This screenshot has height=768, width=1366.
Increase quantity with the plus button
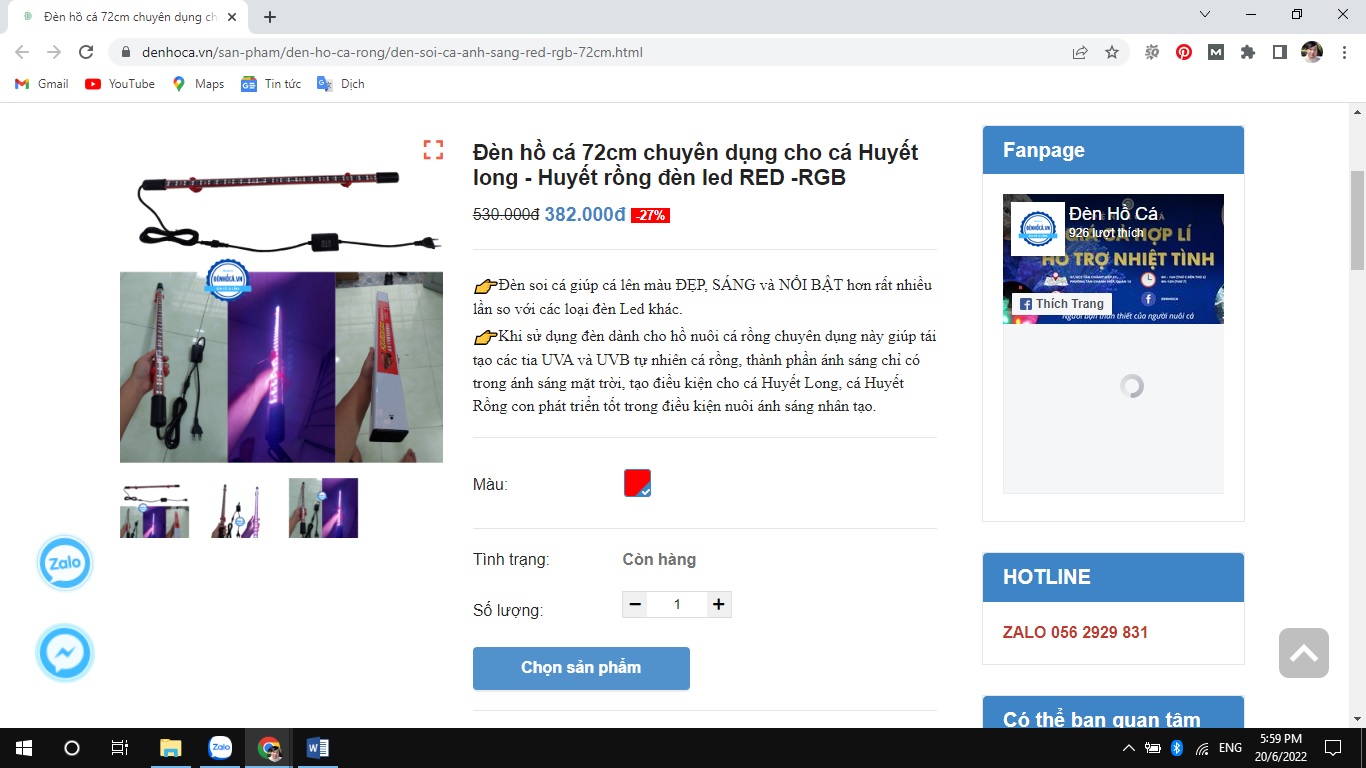pyautogui.click(x=717, y=604)
